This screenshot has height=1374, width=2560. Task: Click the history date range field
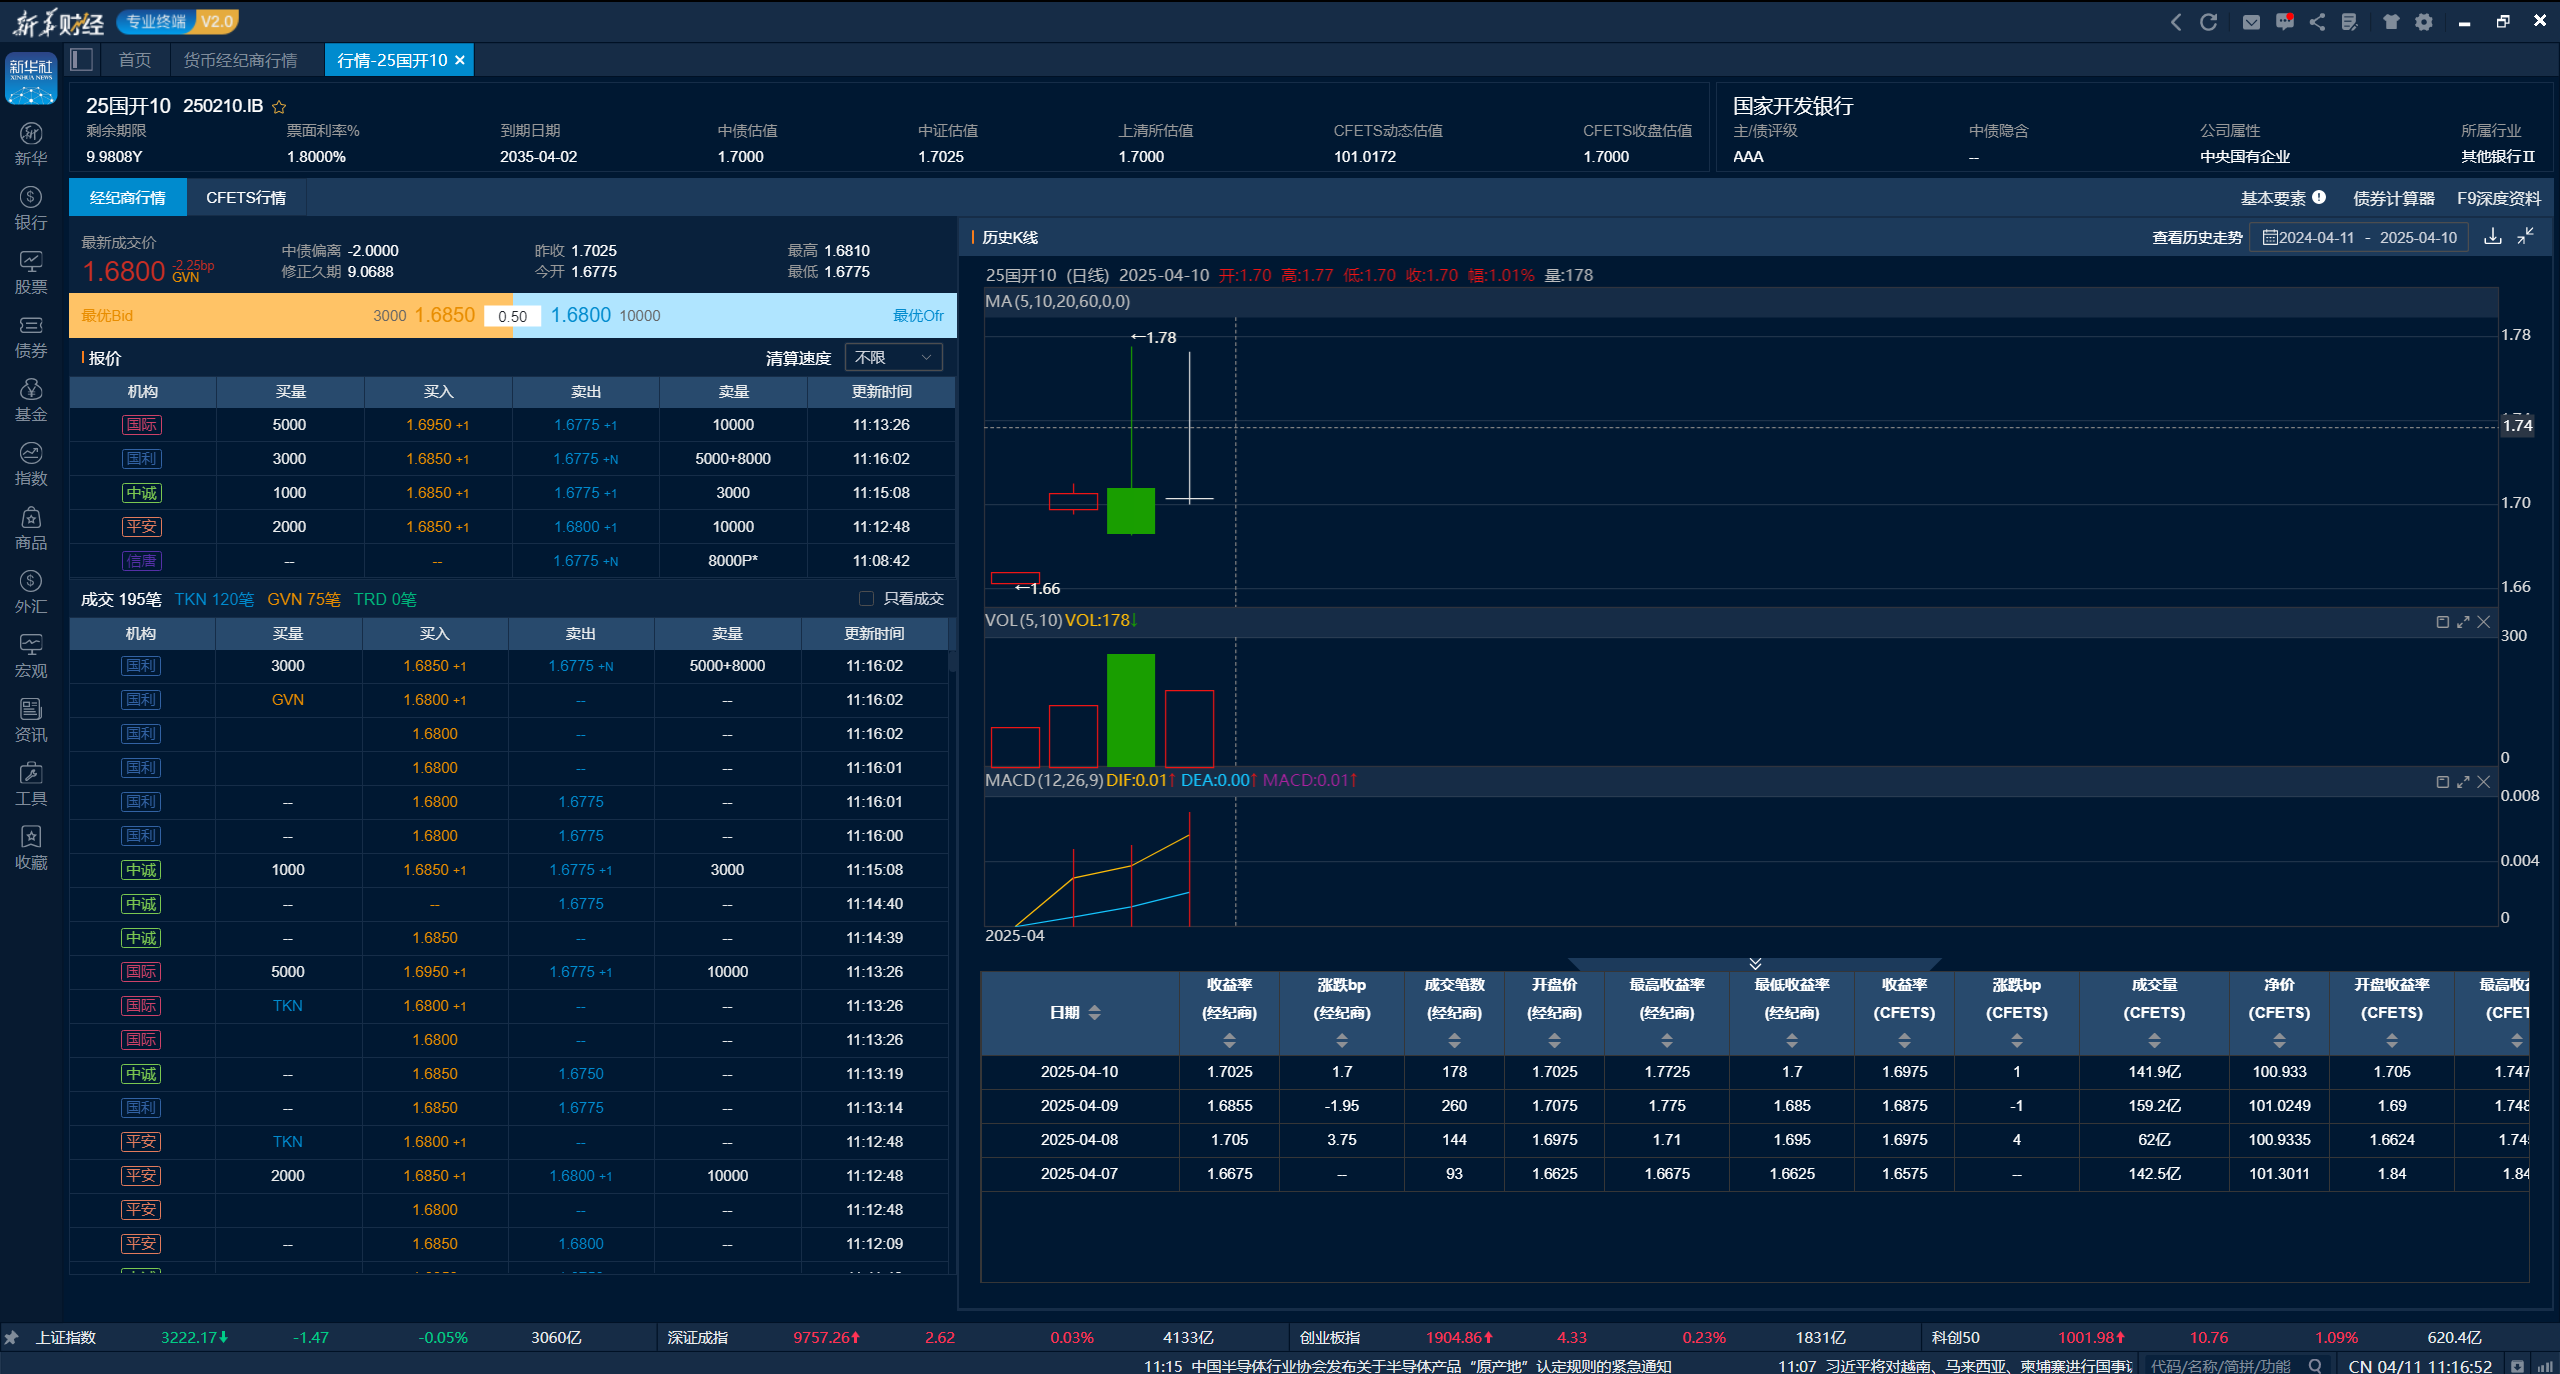[x=2360, y=237]
